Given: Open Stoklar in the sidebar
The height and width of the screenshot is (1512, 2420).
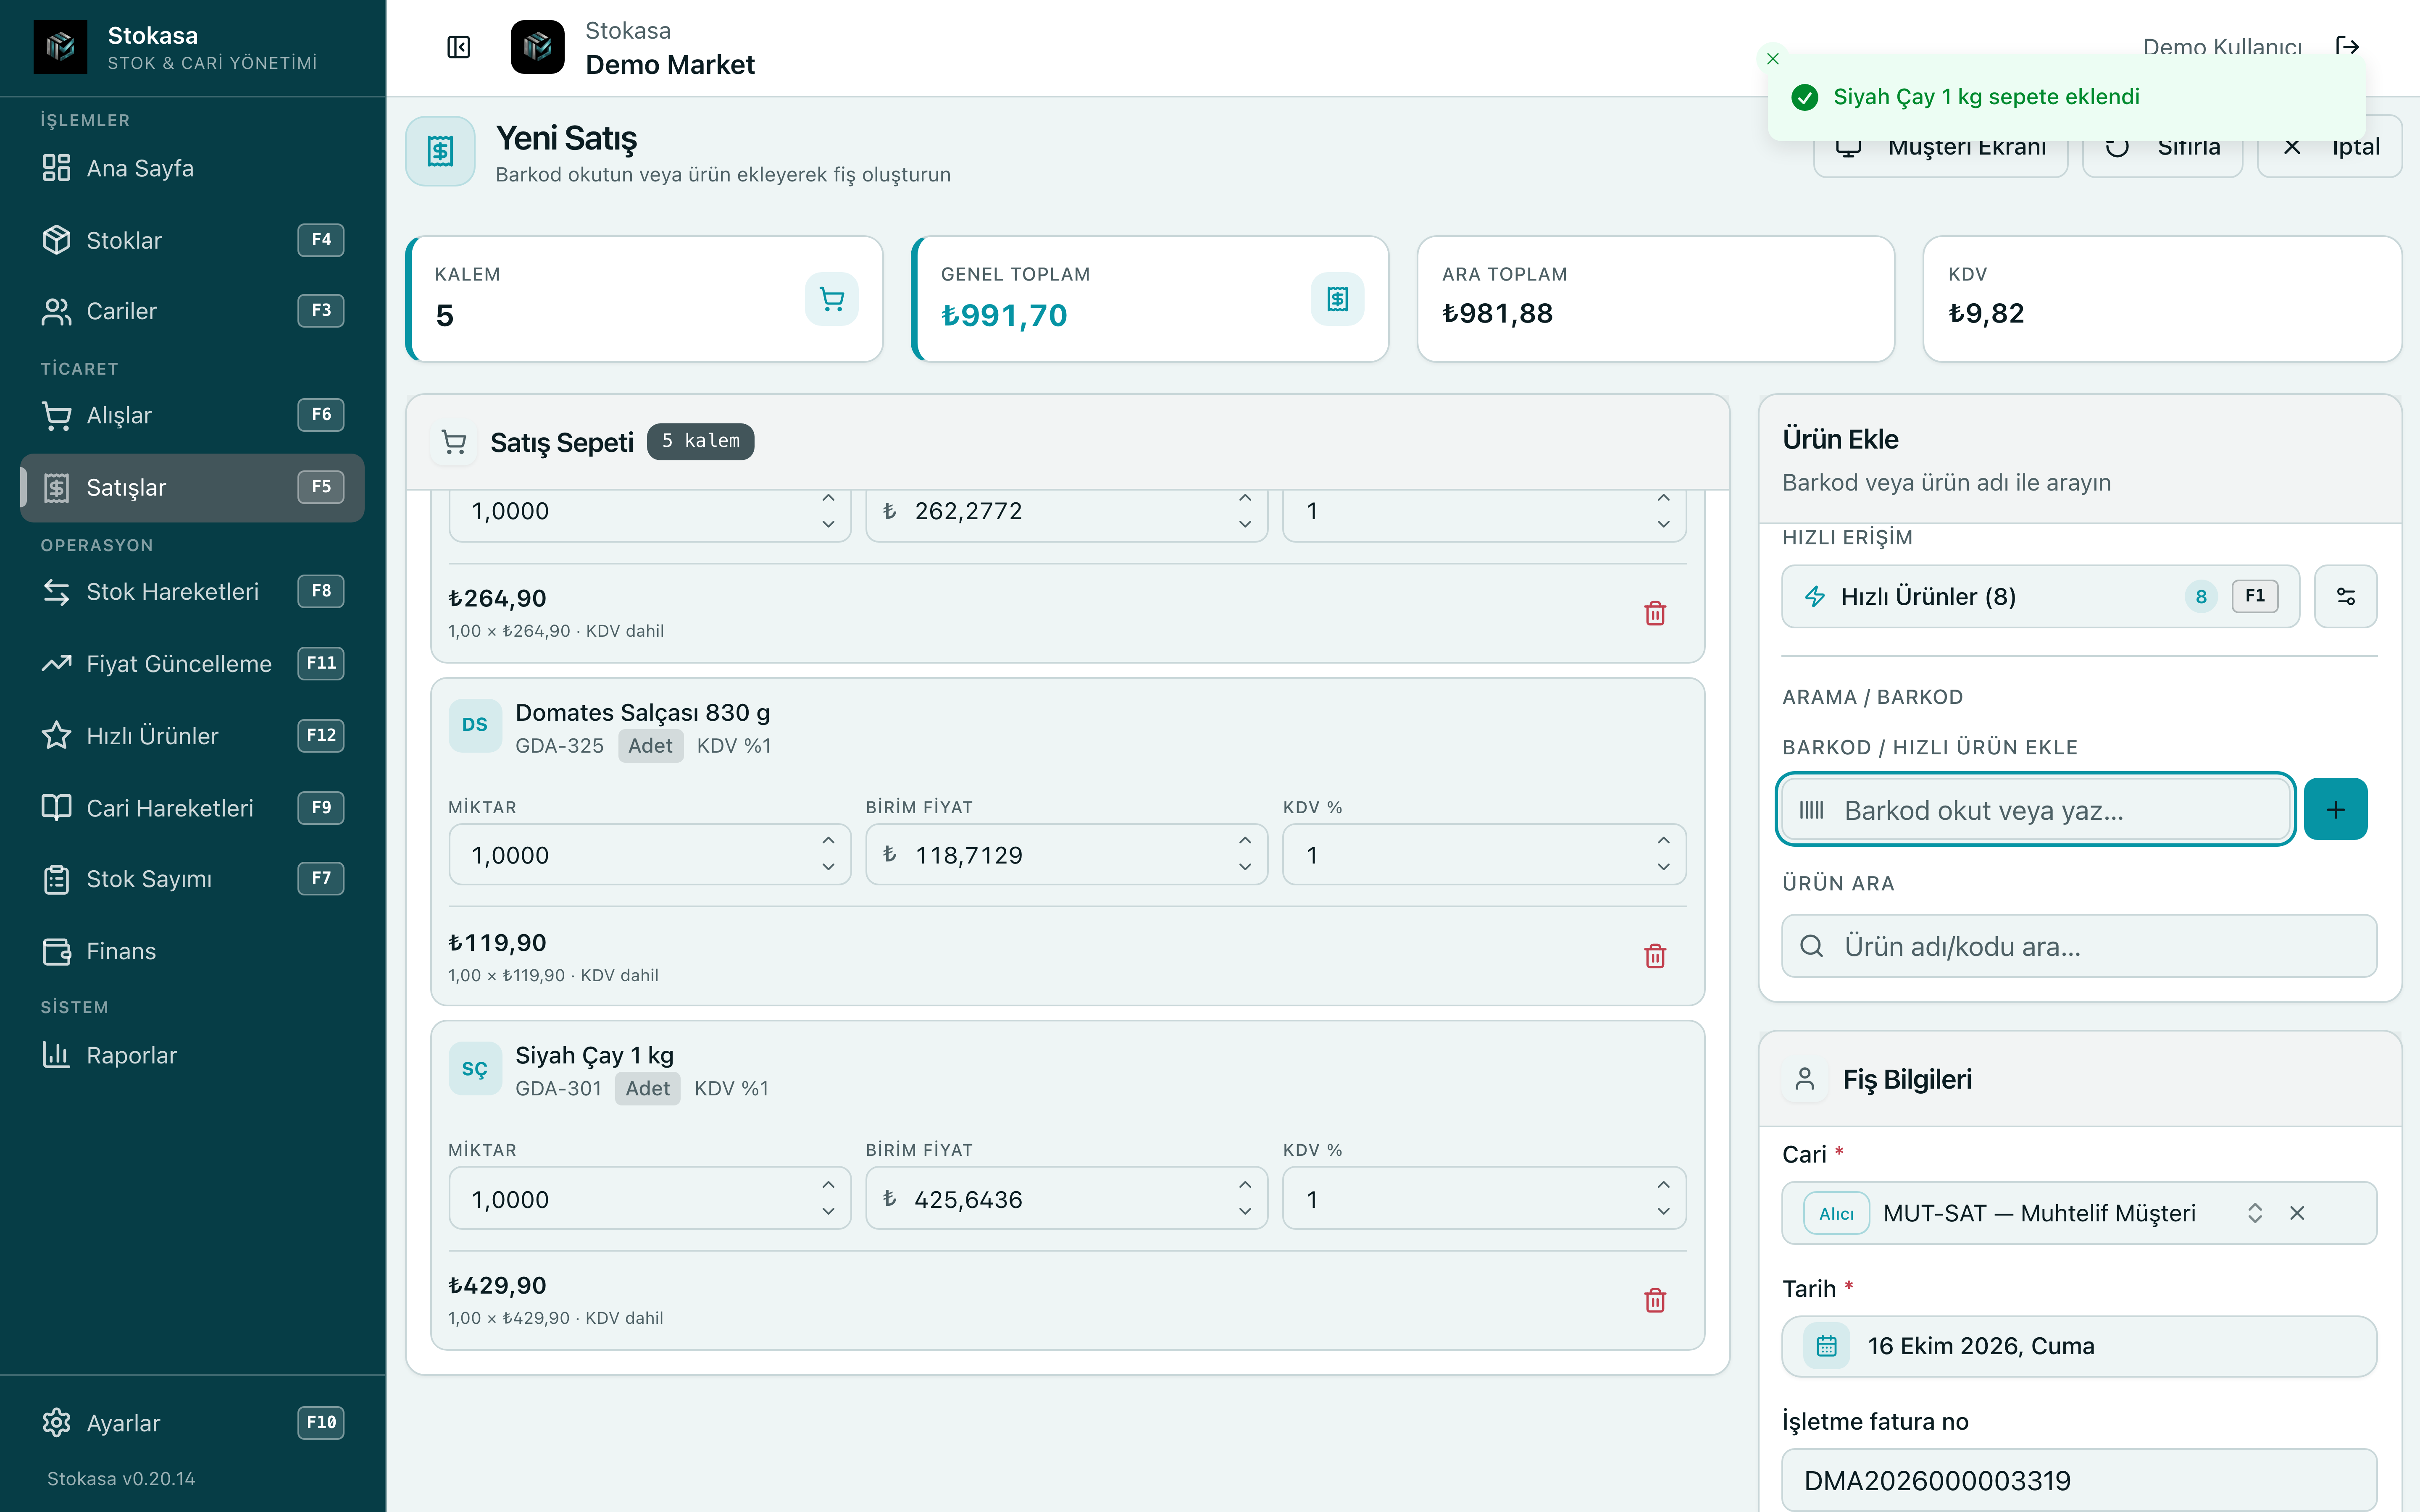Looking at the screenshot, I should pos(192,240).
